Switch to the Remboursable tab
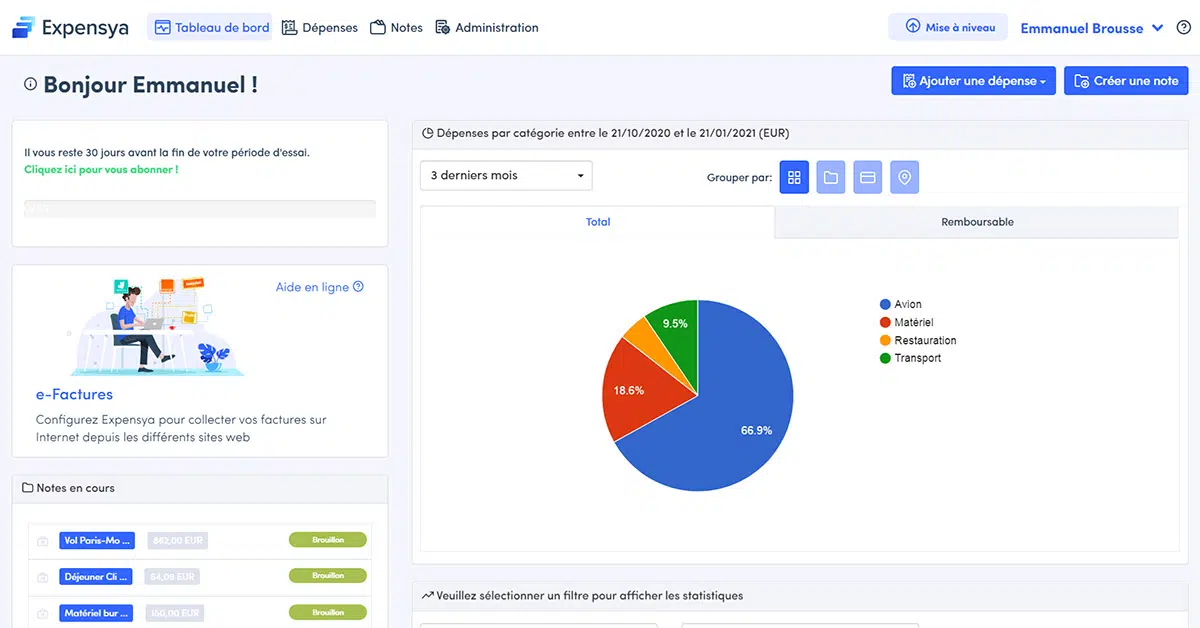Viewport: 1200px width, 628px height. pyautogui.click(x=976, y=222)
